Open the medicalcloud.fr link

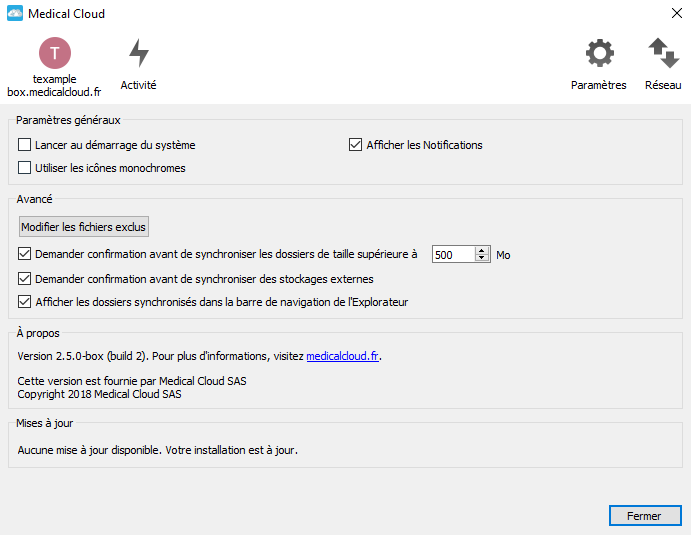point(342,356)
